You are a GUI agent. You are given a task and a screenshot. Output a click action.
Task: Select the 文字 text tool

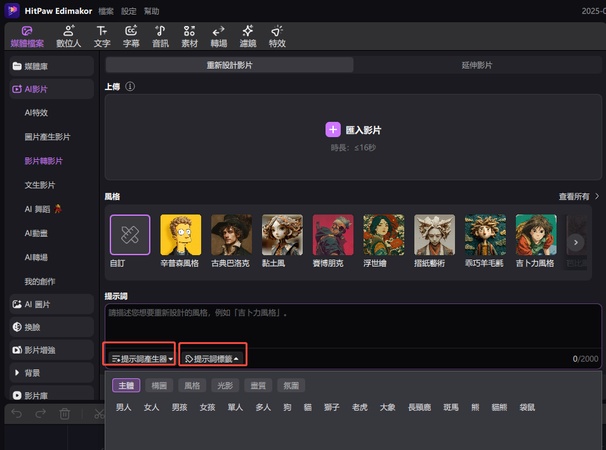click(102, 37)
